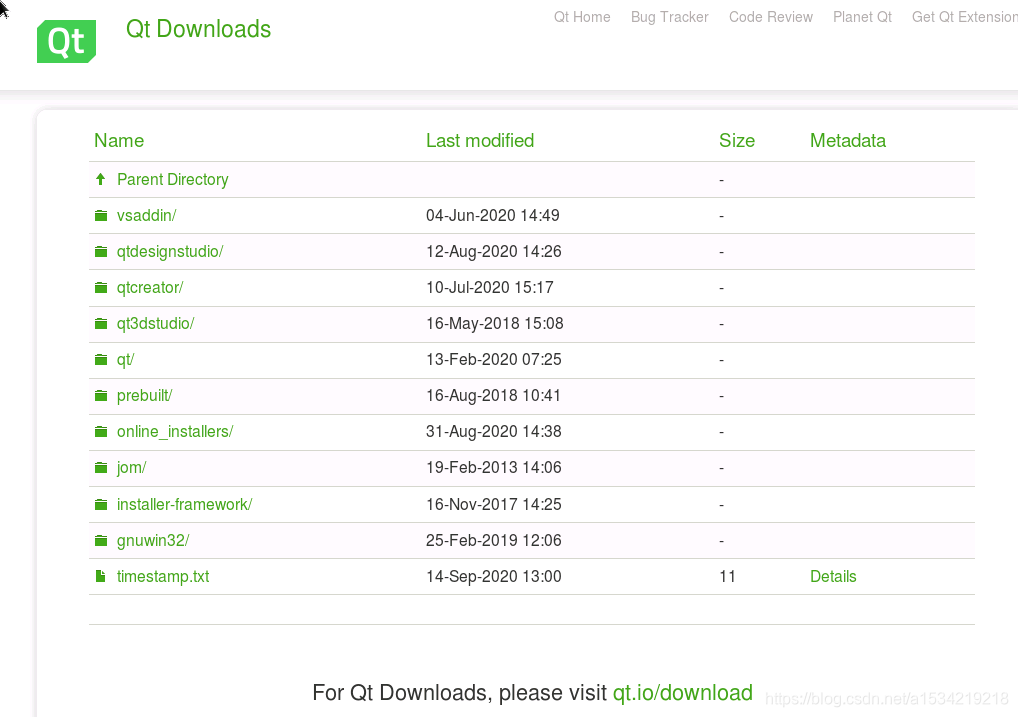Click the folder icon beside prebuilt/
Screen dimensions: 1018x717
tap(101, 396)
